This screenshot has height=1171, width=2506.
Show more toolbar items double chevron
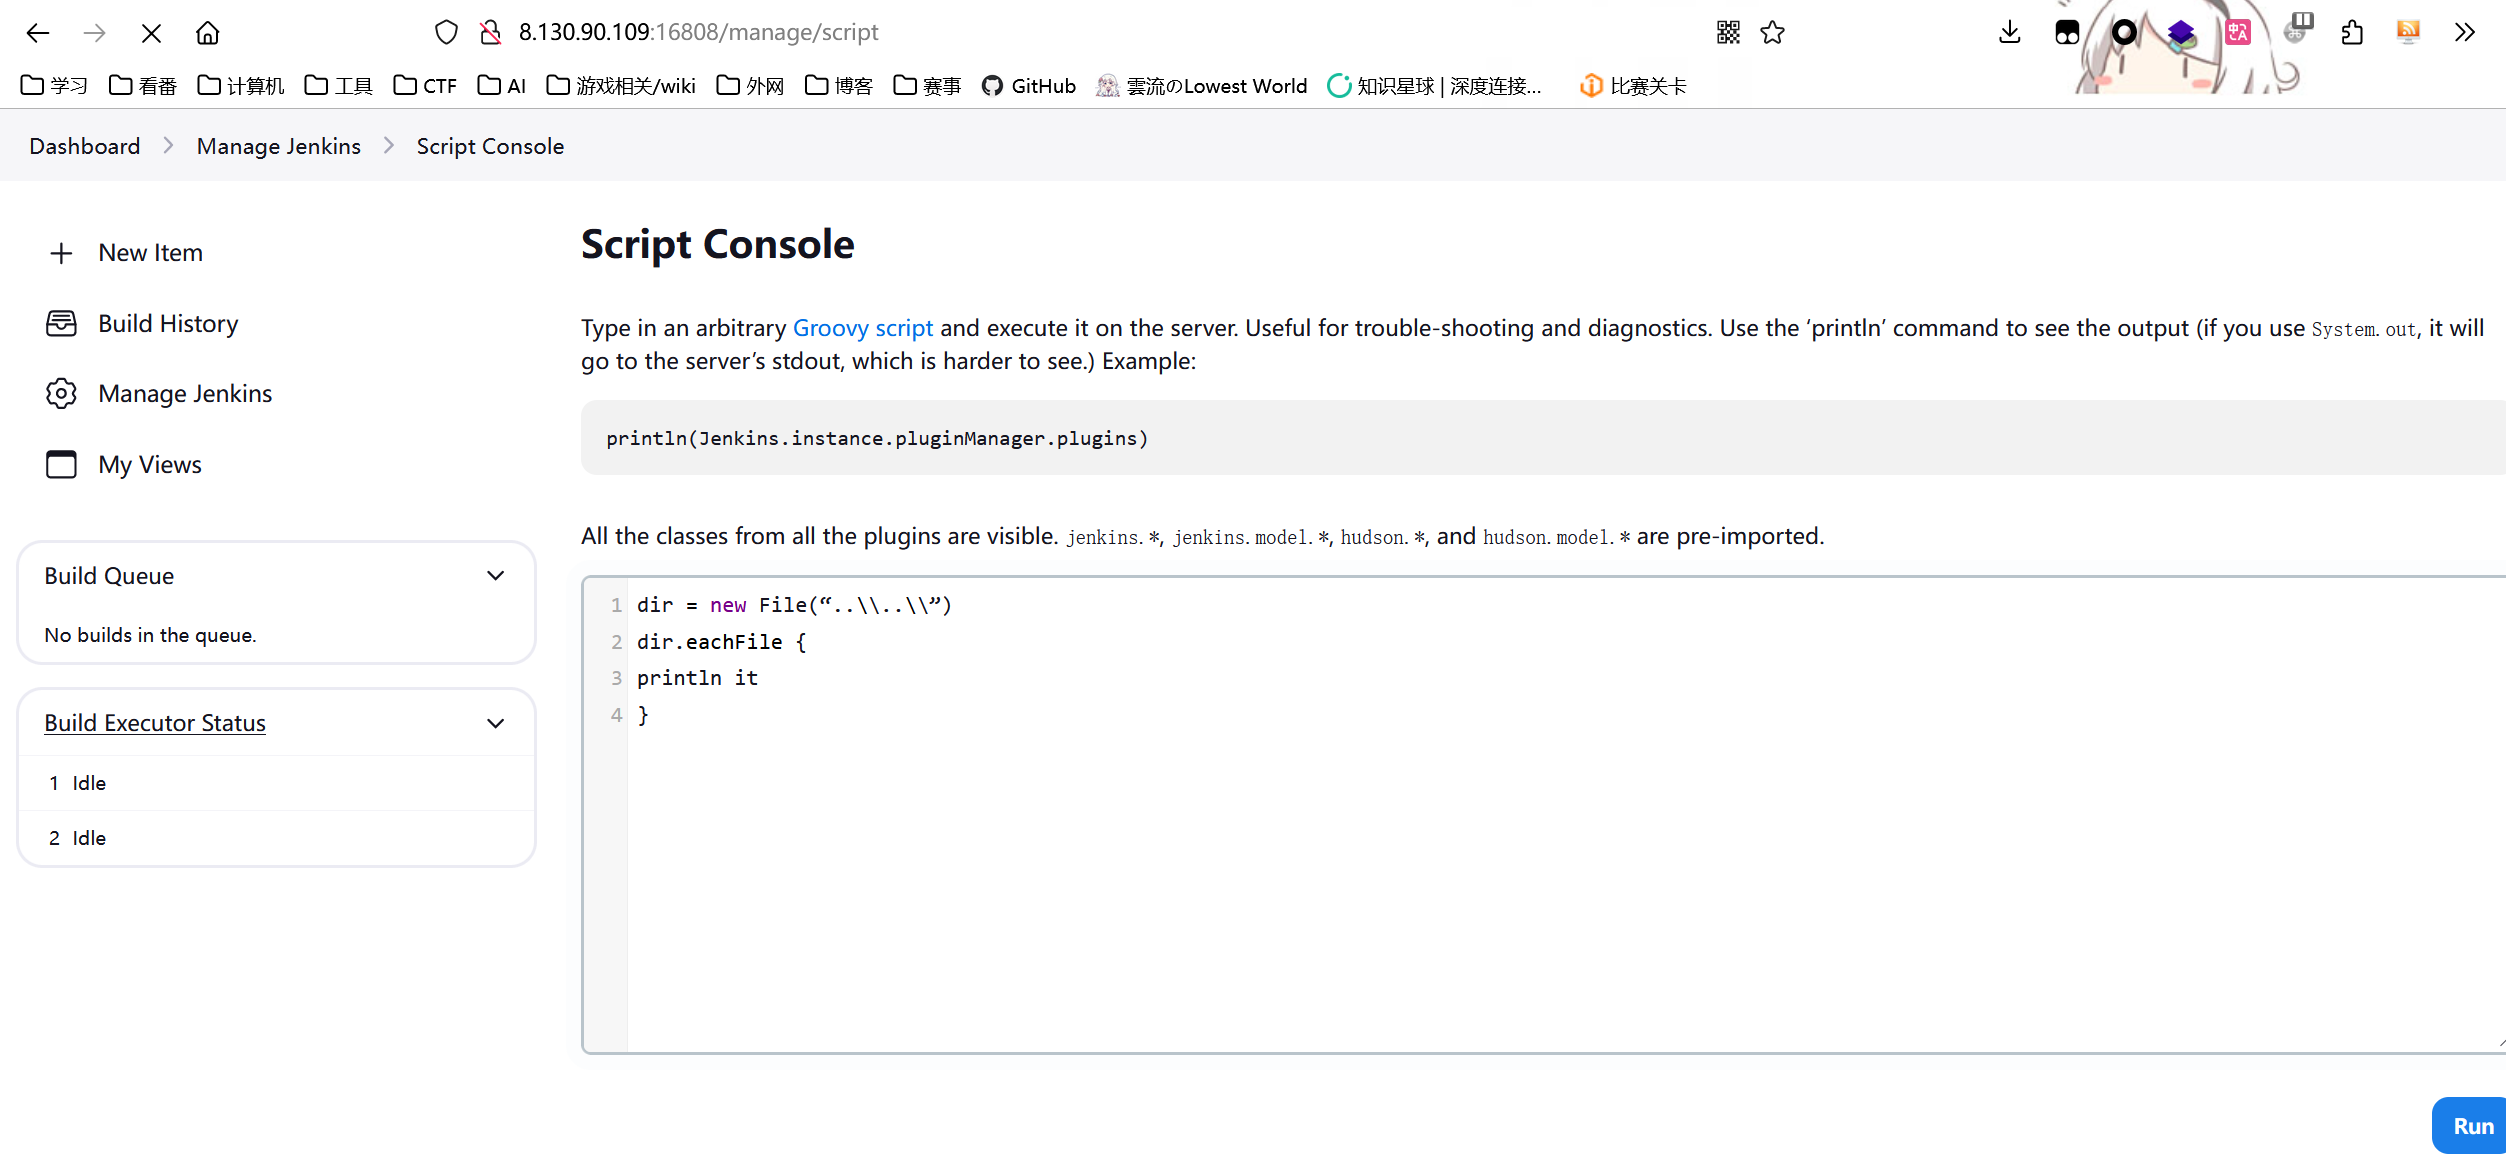(2465, 33)
